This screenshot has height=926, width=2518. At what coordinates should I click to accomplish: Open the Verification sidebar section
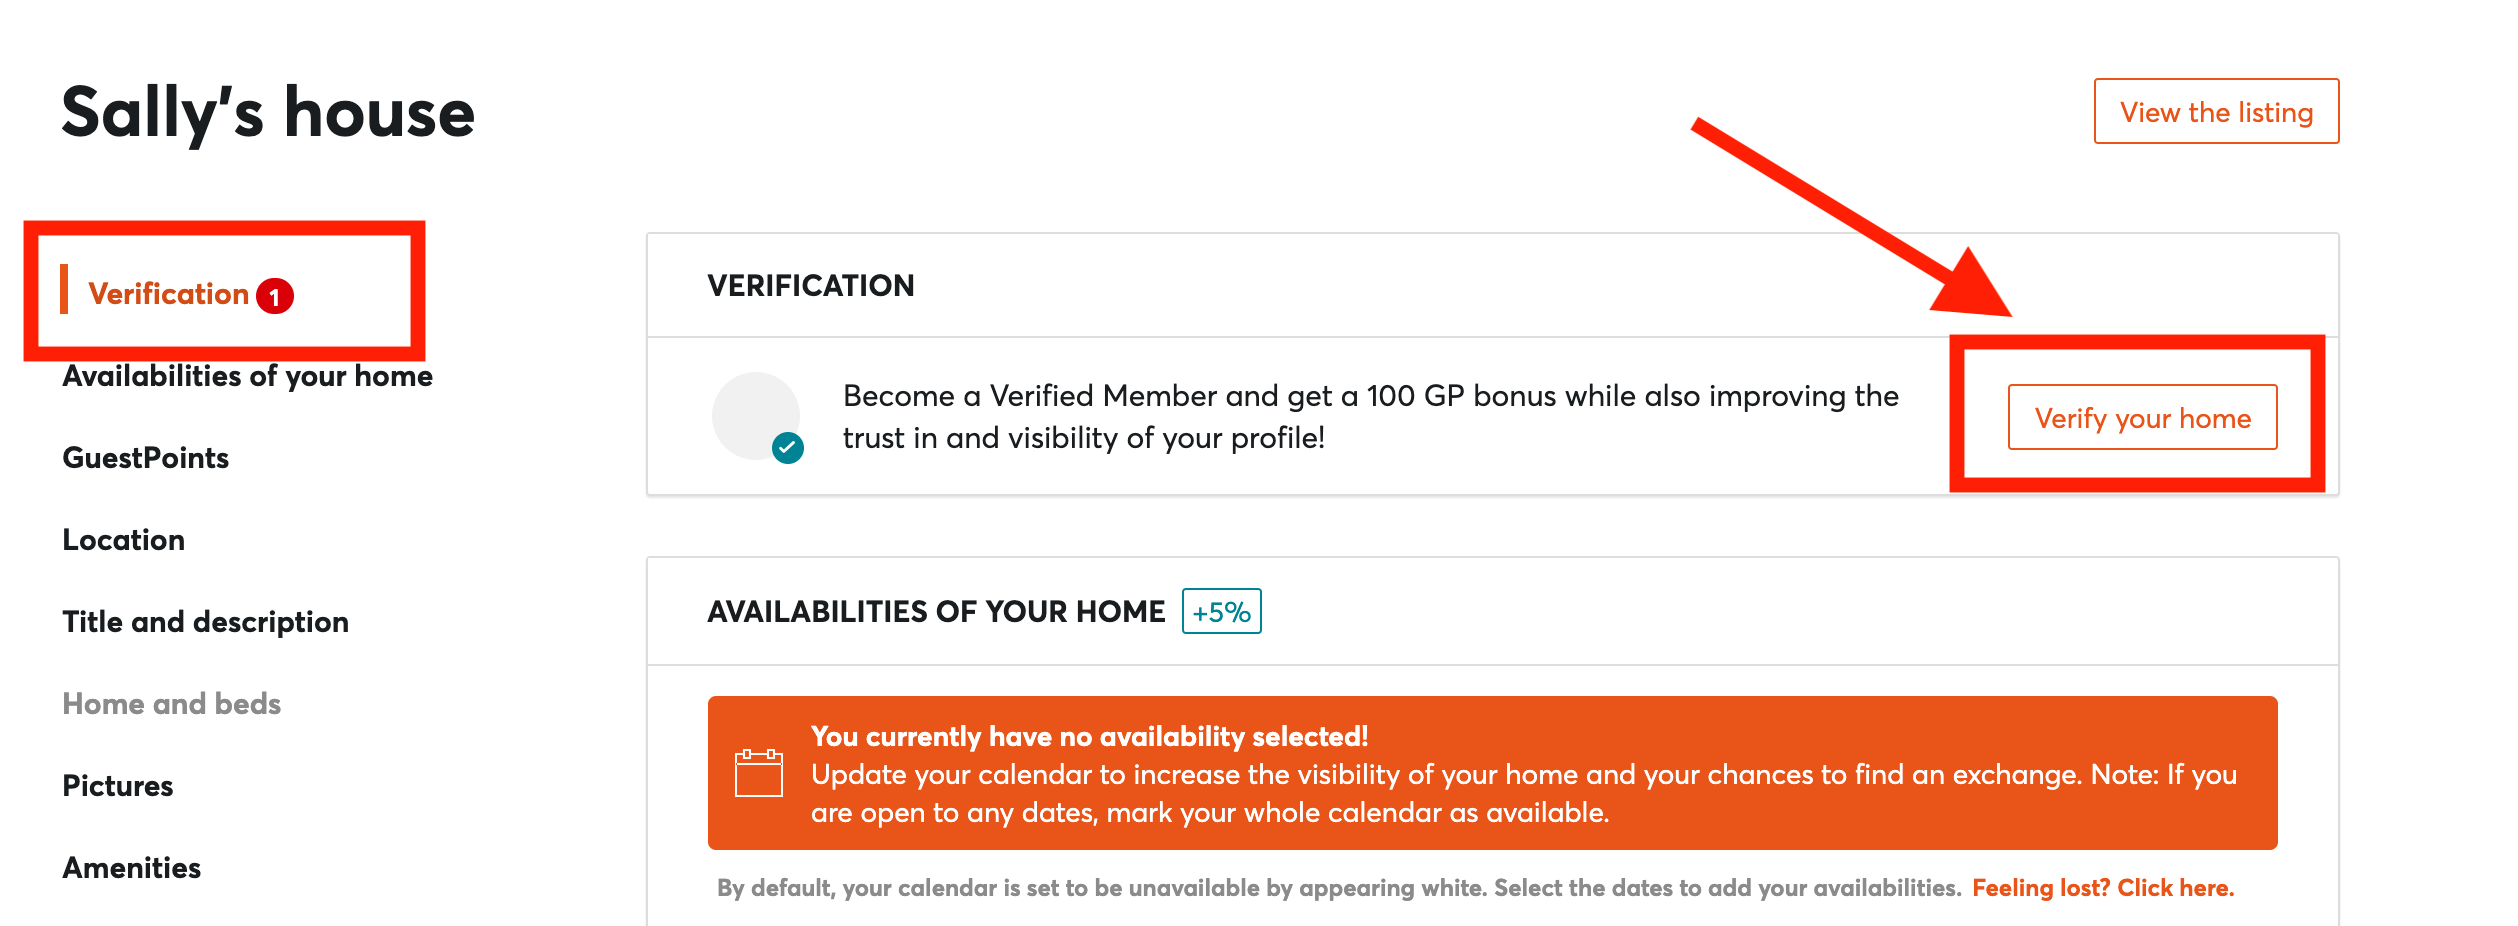[168, 294]
